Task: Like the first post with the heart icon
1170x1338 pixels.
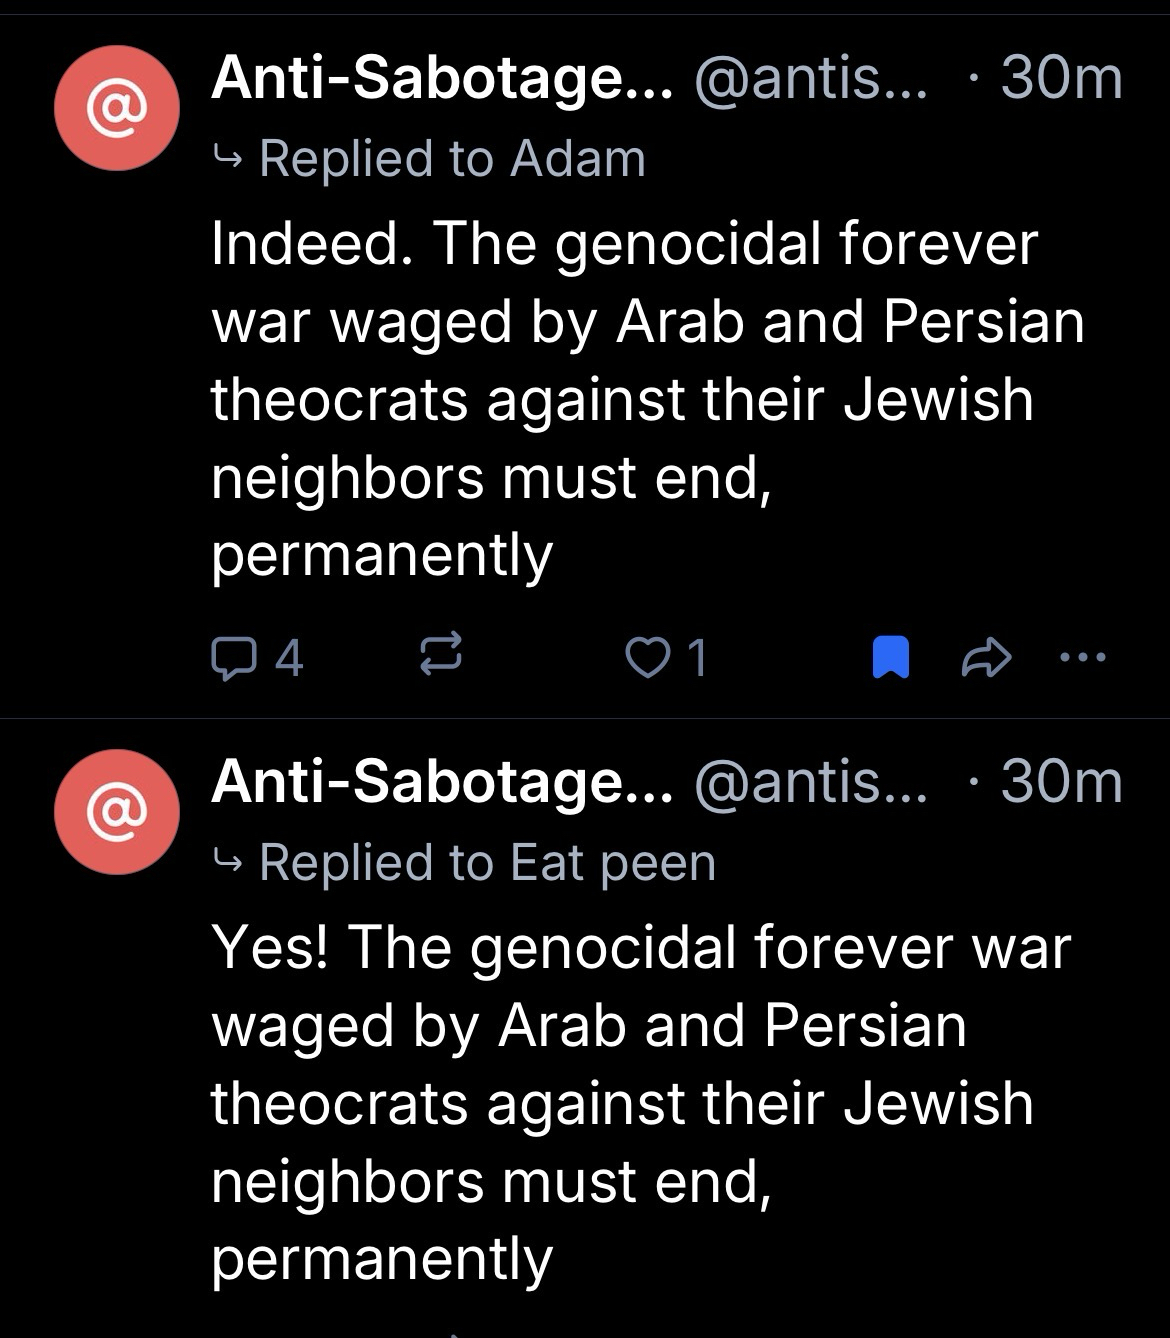Action: pyautogui.click(x=645, y=657)
